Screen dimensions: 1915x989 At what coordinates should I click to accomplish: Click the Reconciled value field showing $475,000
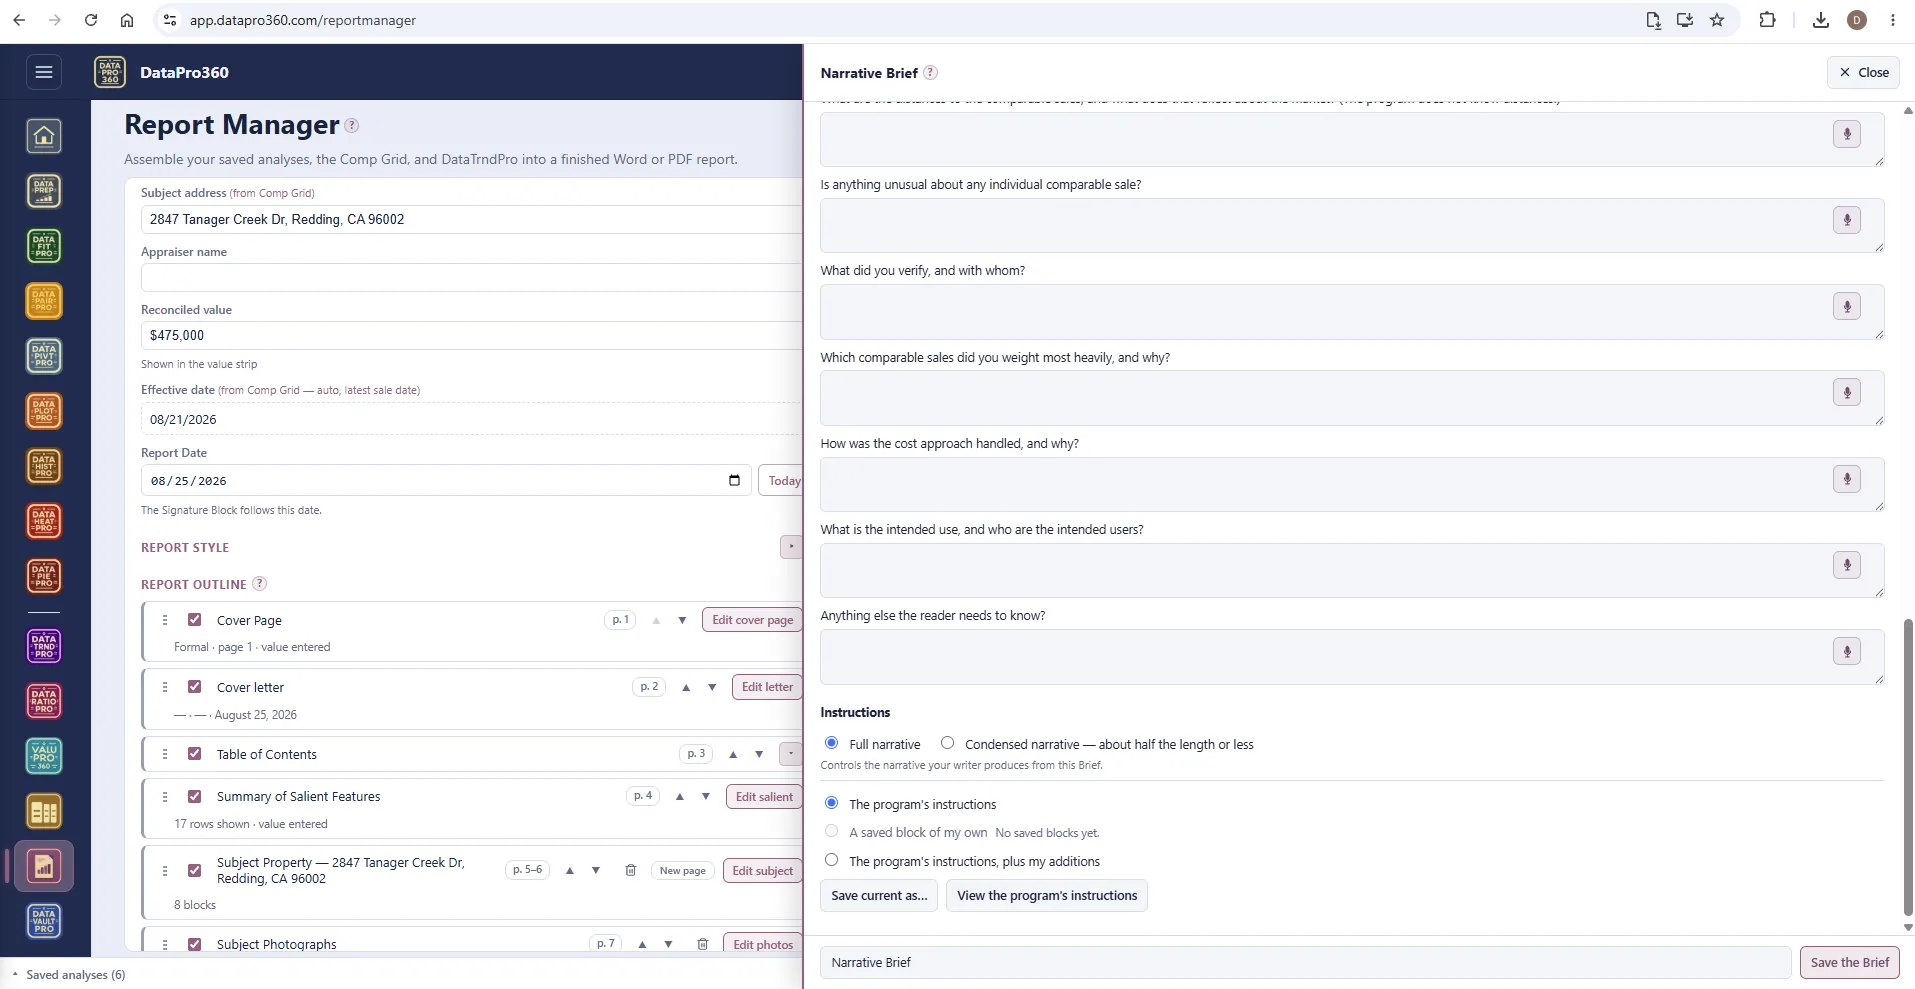(471, 335)
